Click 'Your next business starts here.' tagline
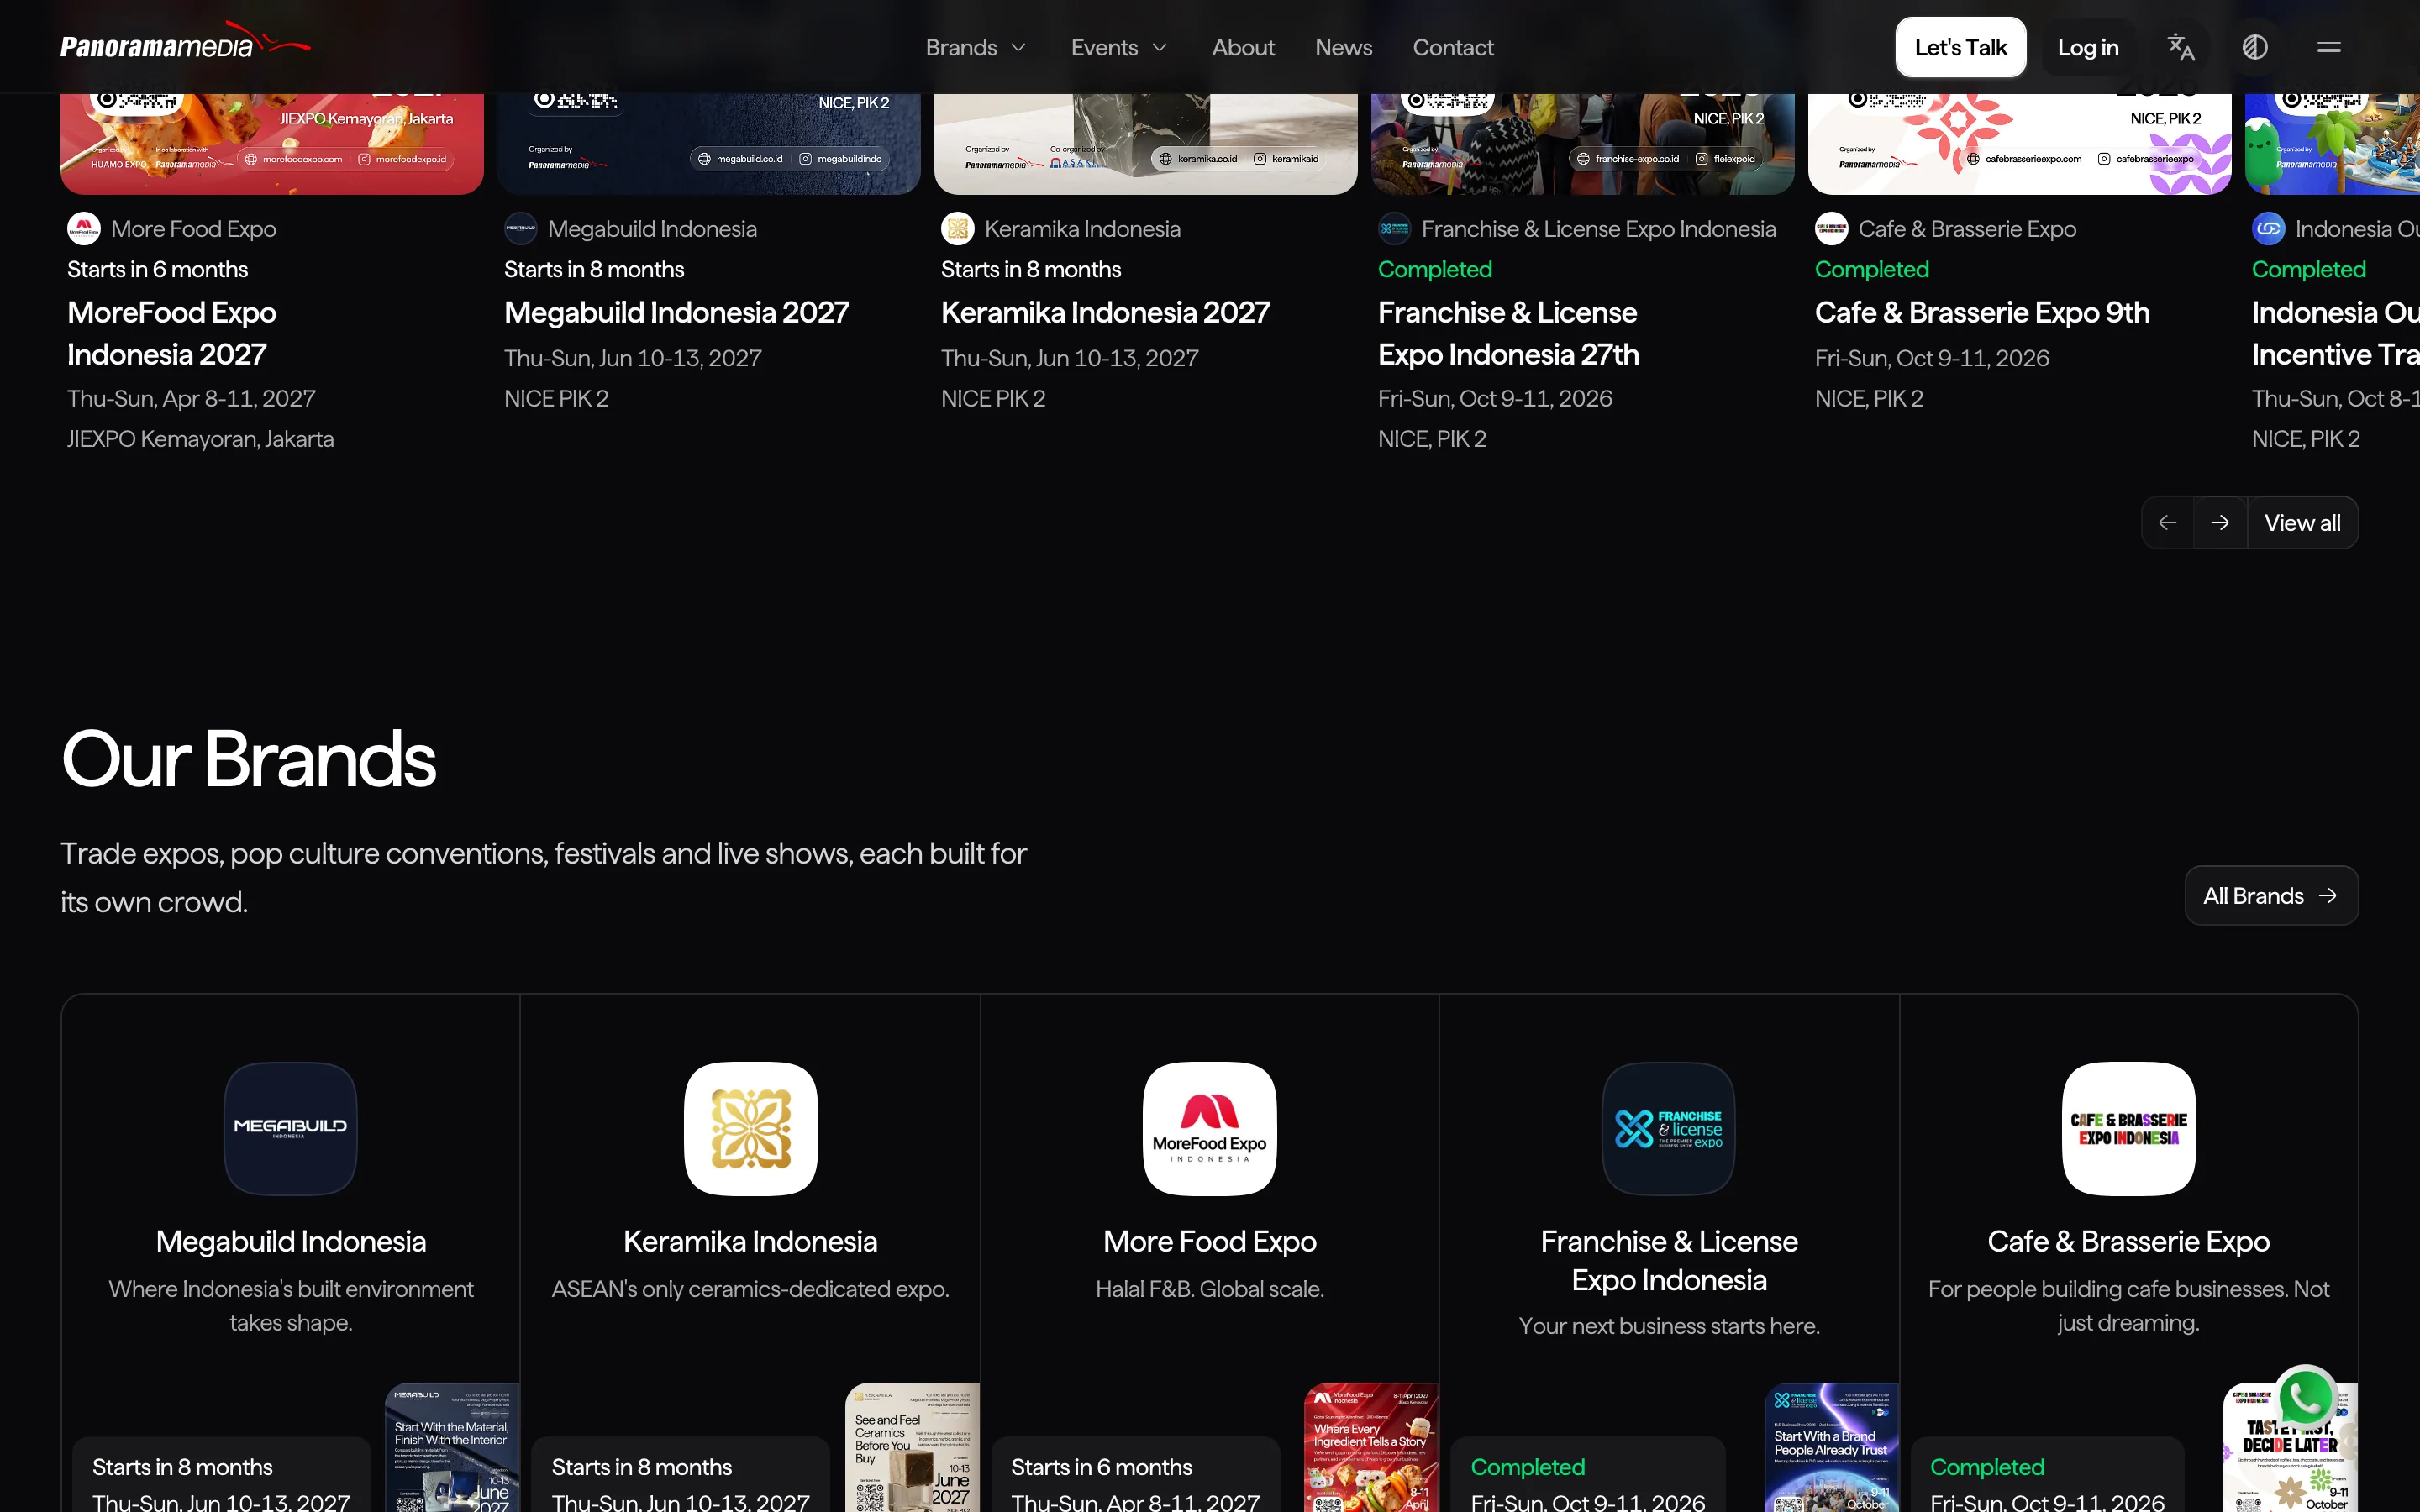This screenshot has height=1512, width=2420. click(x=1669, y=1326)
